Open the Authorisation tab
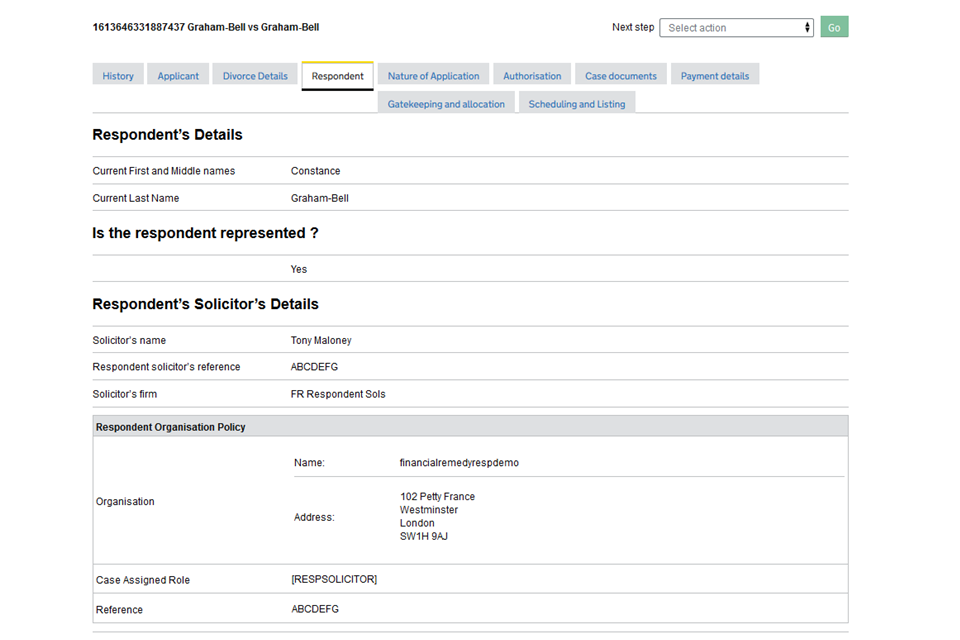This screenshot has height=640, width=960. [532, 76]
